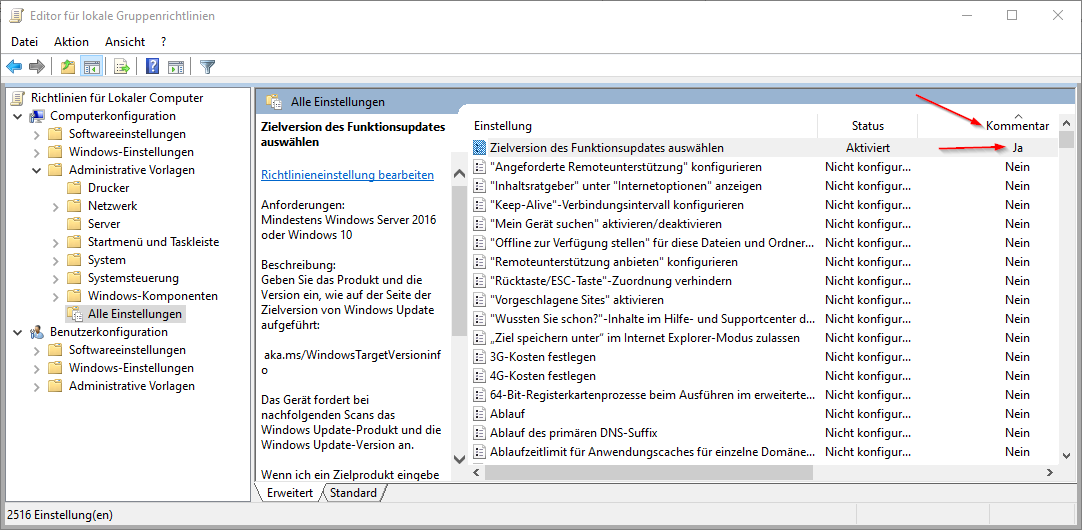The width and height of the screenshot is (1082, 530).
Task: Open the Aktion menu
Action: 72,41
